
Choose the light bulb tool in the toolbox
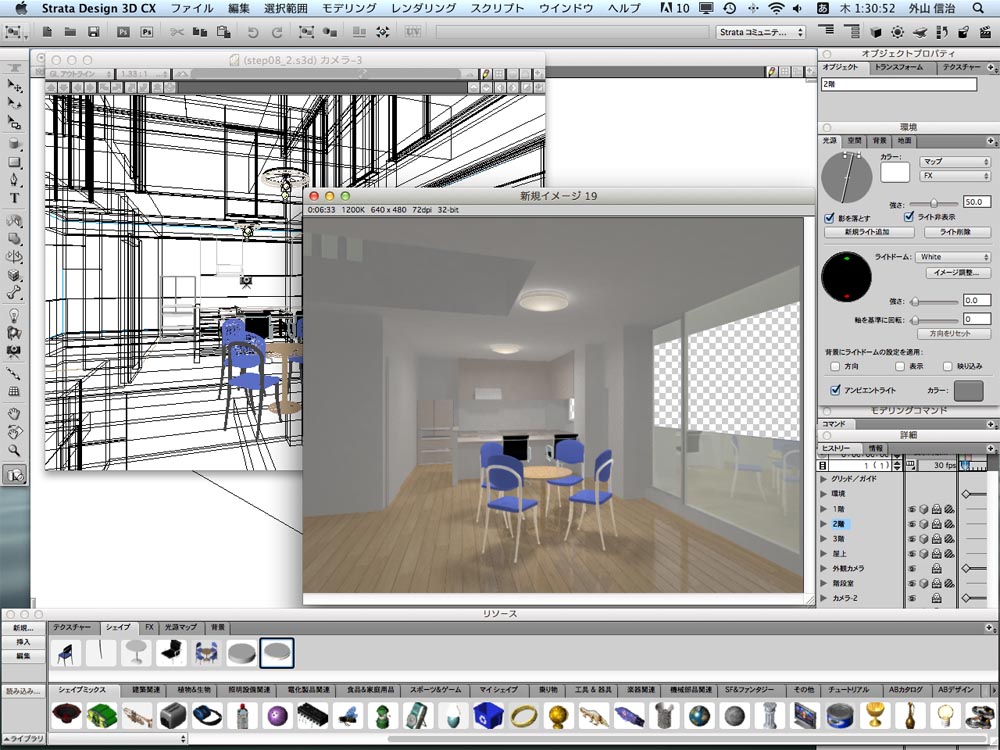click(14, 315)
